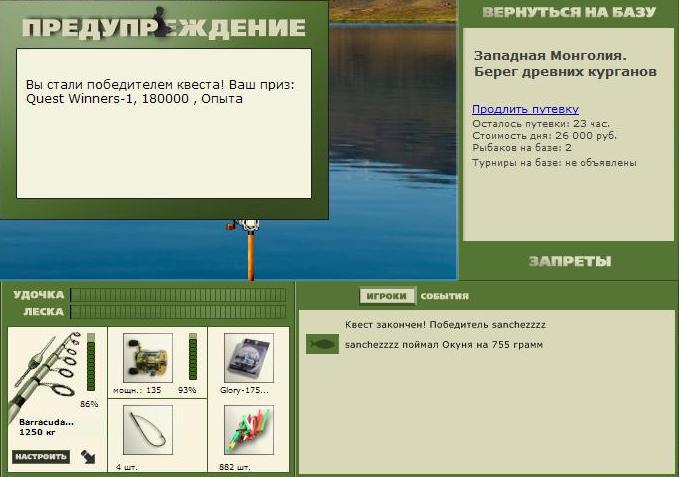679x477 pixels.
Task: Click the rod durability gauge 86%
Action: coord(91,362)
